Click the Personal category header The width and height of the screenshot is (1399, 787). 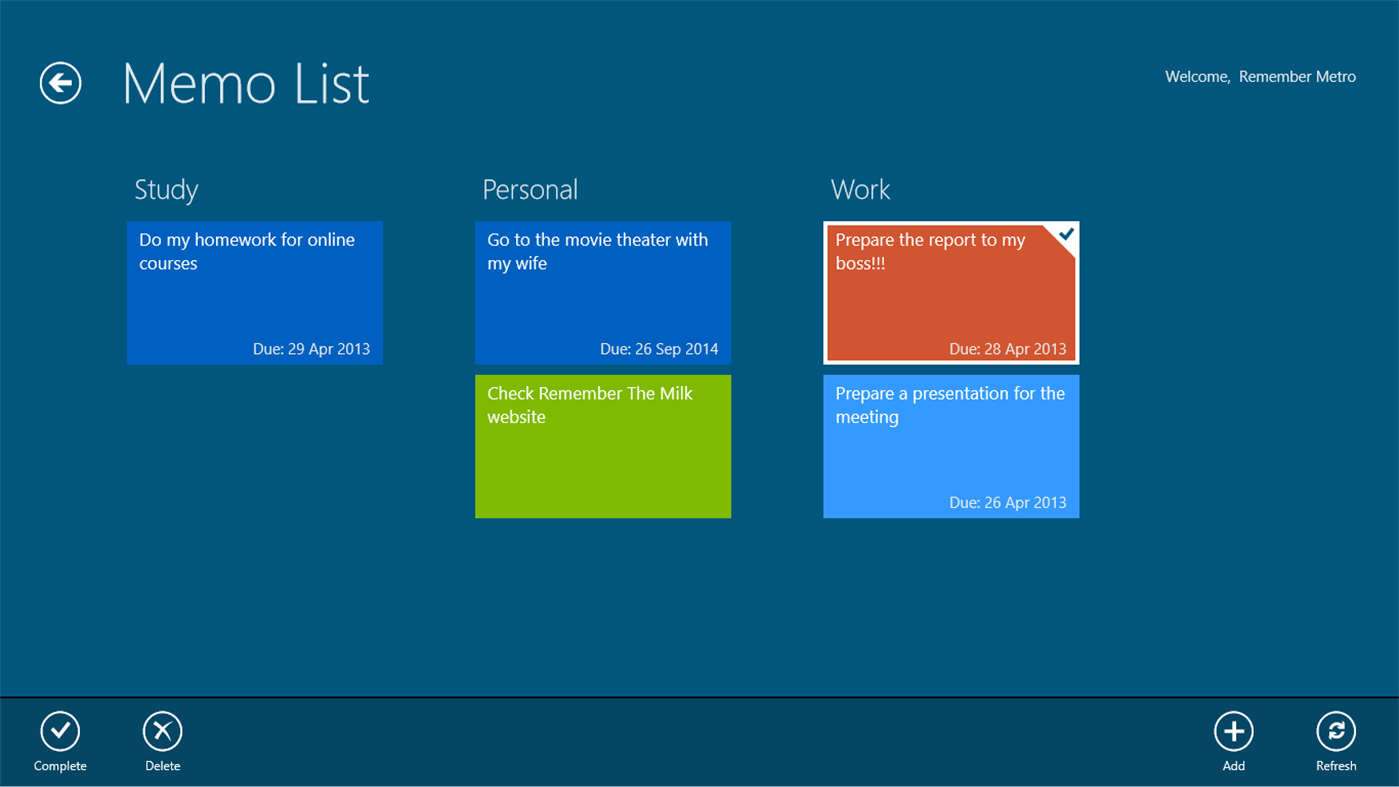click(530, 189)
